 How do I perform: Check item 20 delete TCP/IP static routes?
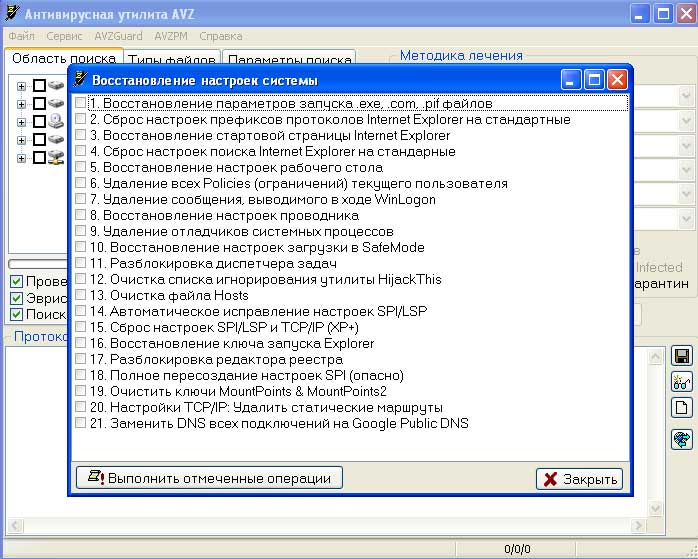coord(81,407)
